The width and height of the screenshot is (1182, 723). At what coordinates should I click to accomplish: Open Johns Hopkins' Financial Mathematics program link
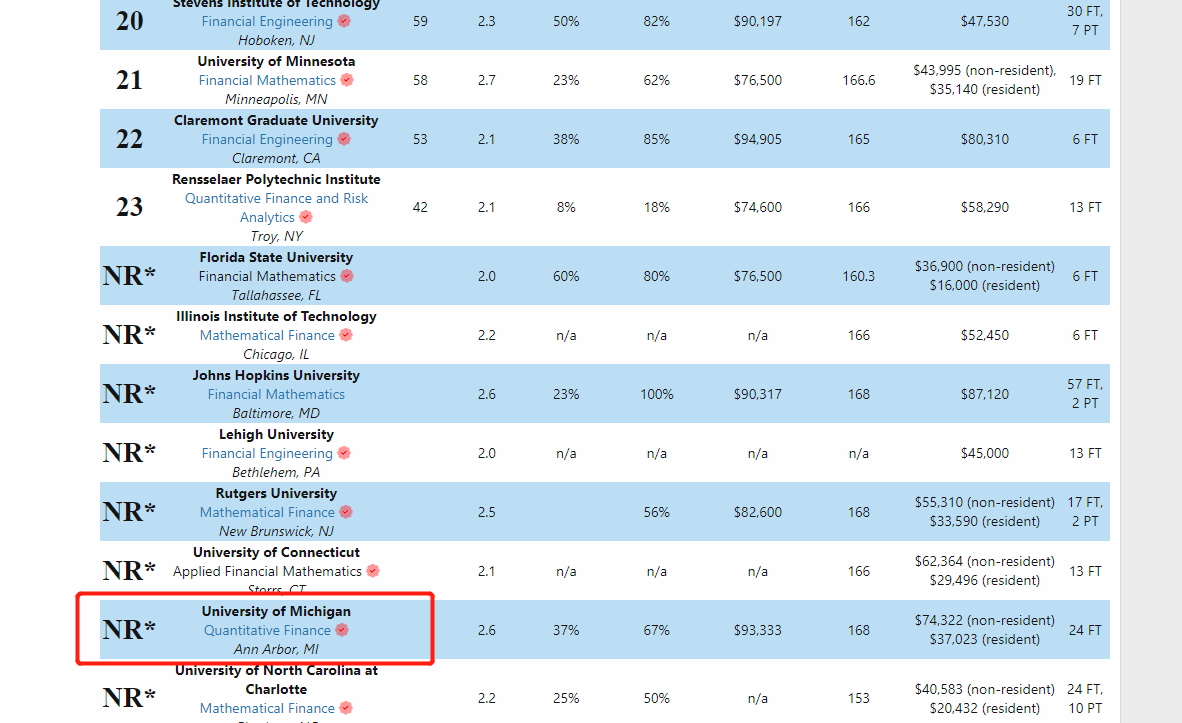(x=276, y=394)
